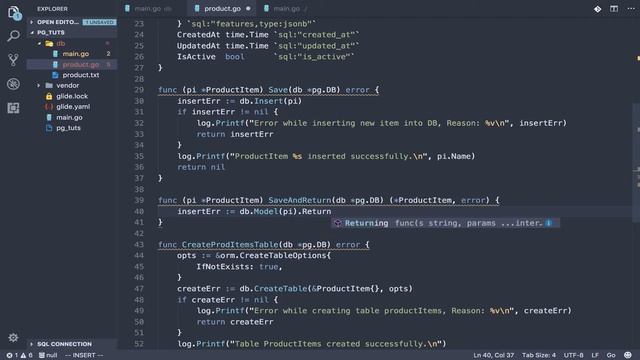Screen dimensions: 640x360
Task: Split the editor with the layout icon
Action: (x=614, y=9)
